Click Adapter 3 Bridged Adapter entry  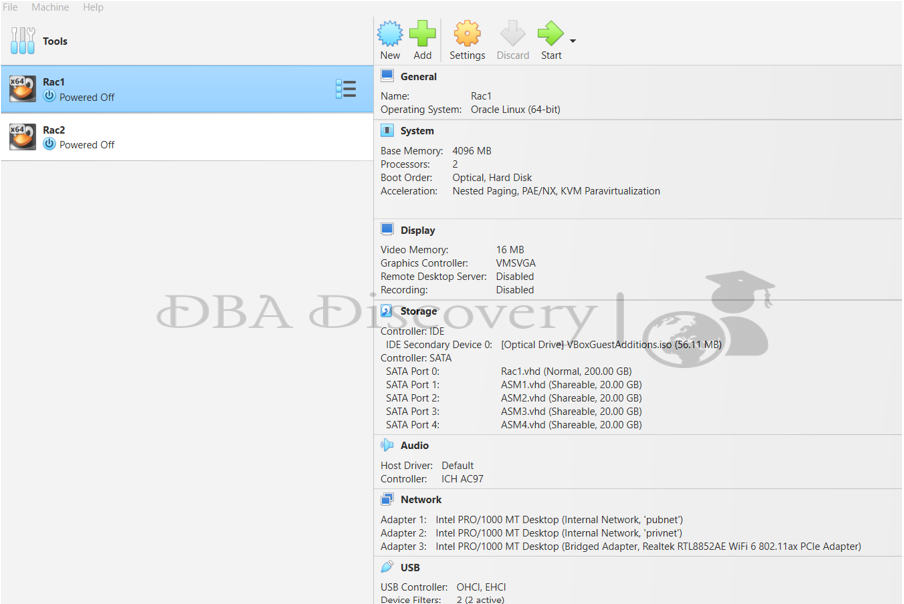[x=648, y=546]
